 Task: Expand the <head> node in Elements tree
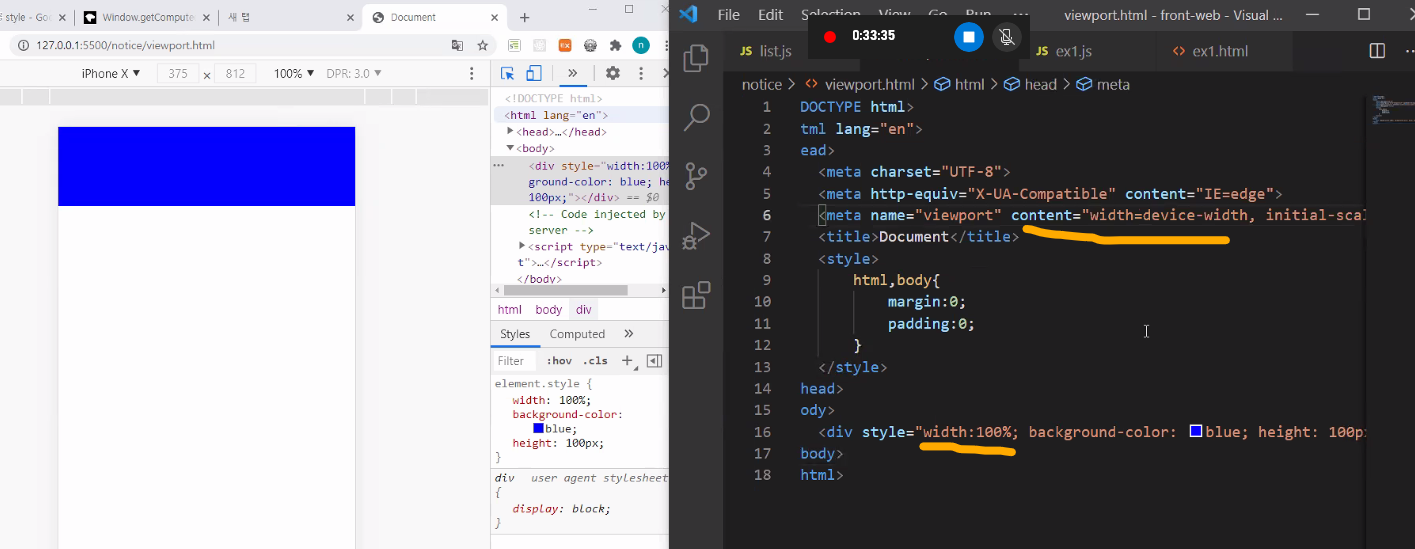click(x=511, y=131)
